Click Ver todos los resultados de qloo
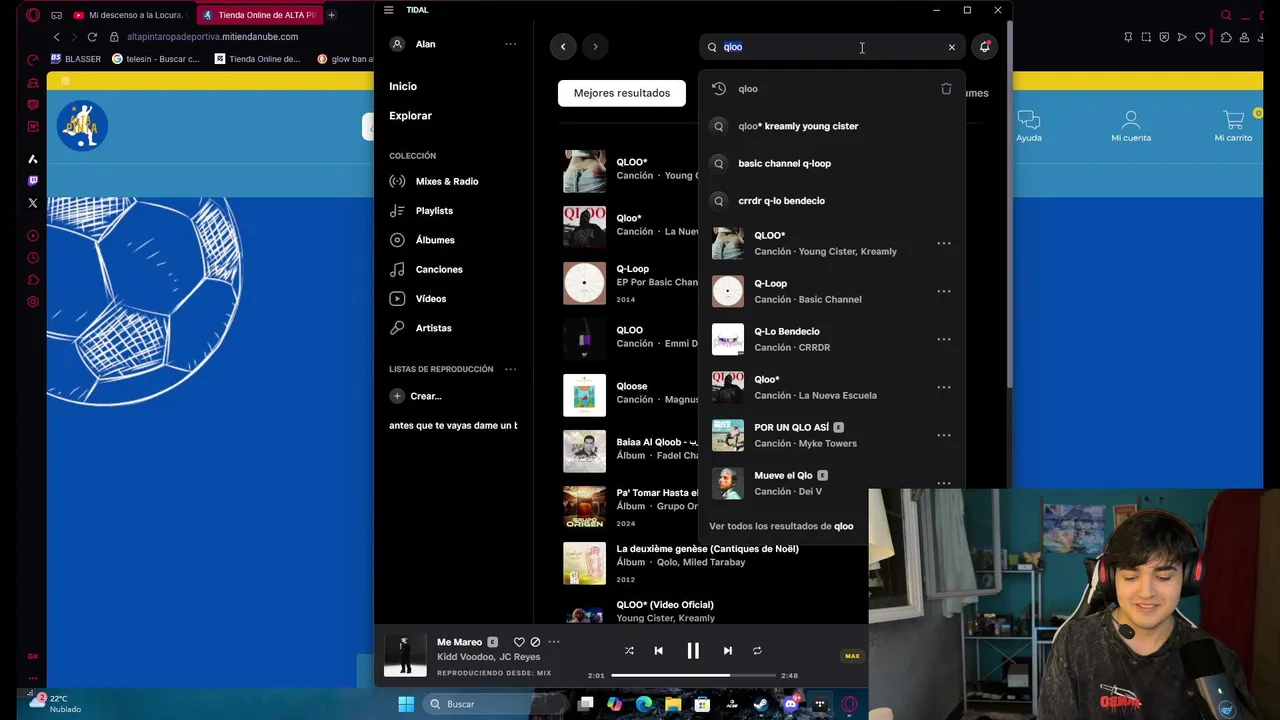Screen dimensions: 1280x720 click(781, 526)
